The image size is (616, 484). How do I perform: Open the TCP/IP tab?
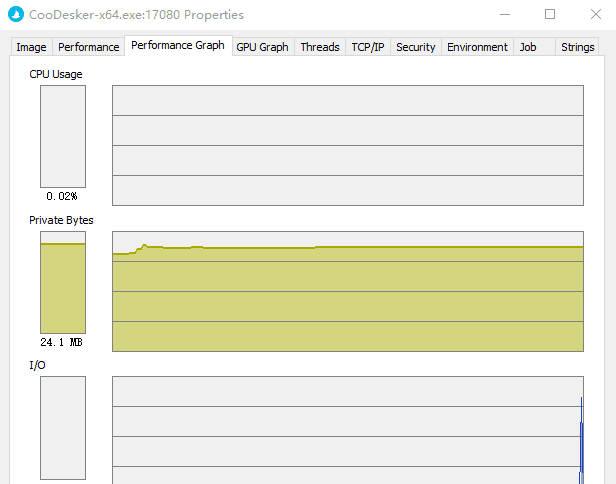(x=368, y=47)
